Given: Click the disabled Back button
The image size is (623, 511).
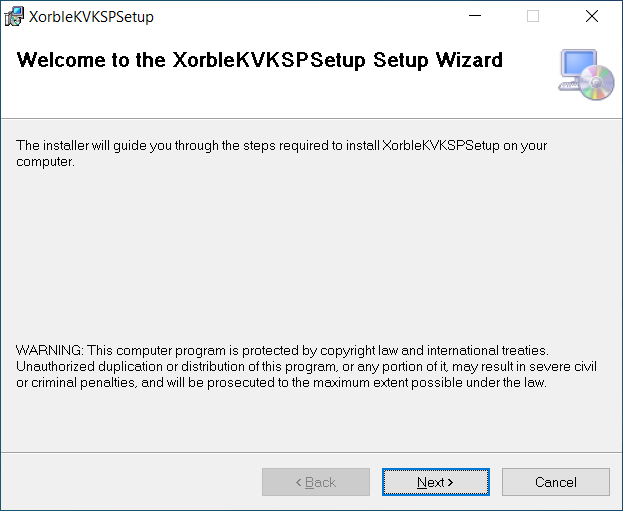Looking at the screenshot, I should (x=316, y=482).
